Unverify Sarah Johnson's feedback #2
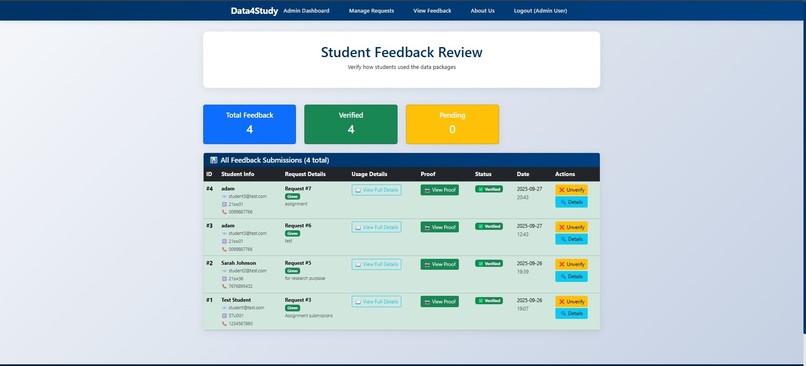The height and width of the screenshot is (366, 806). (x=571, y=264)
